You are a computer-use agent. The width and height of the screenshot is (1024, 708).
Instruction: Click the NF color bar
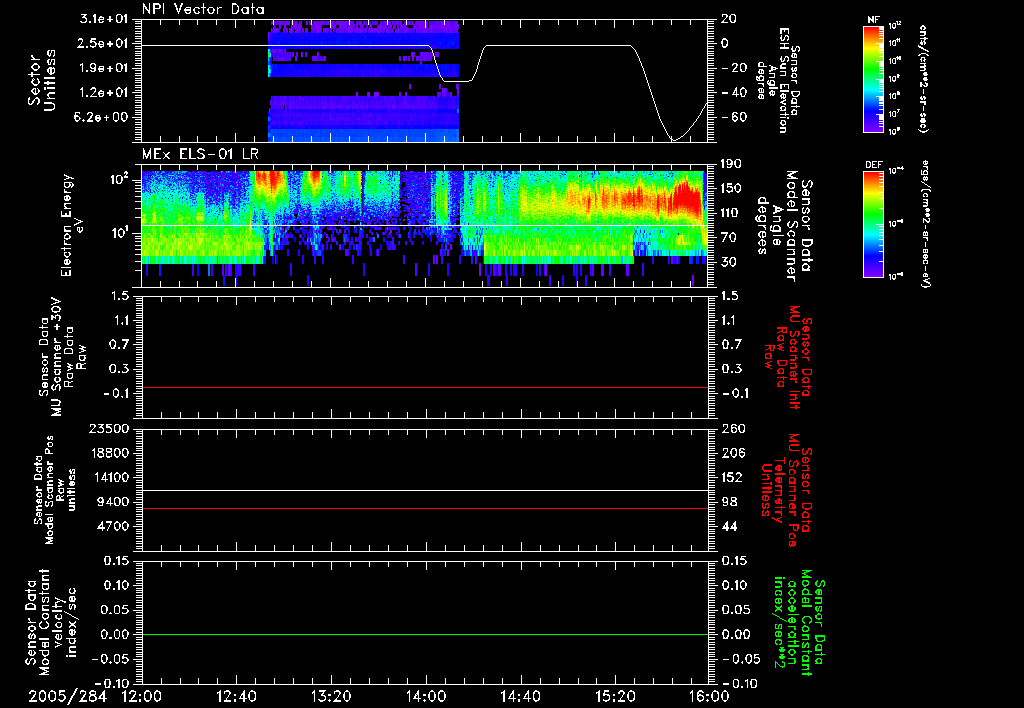click(x=873, y=78)
